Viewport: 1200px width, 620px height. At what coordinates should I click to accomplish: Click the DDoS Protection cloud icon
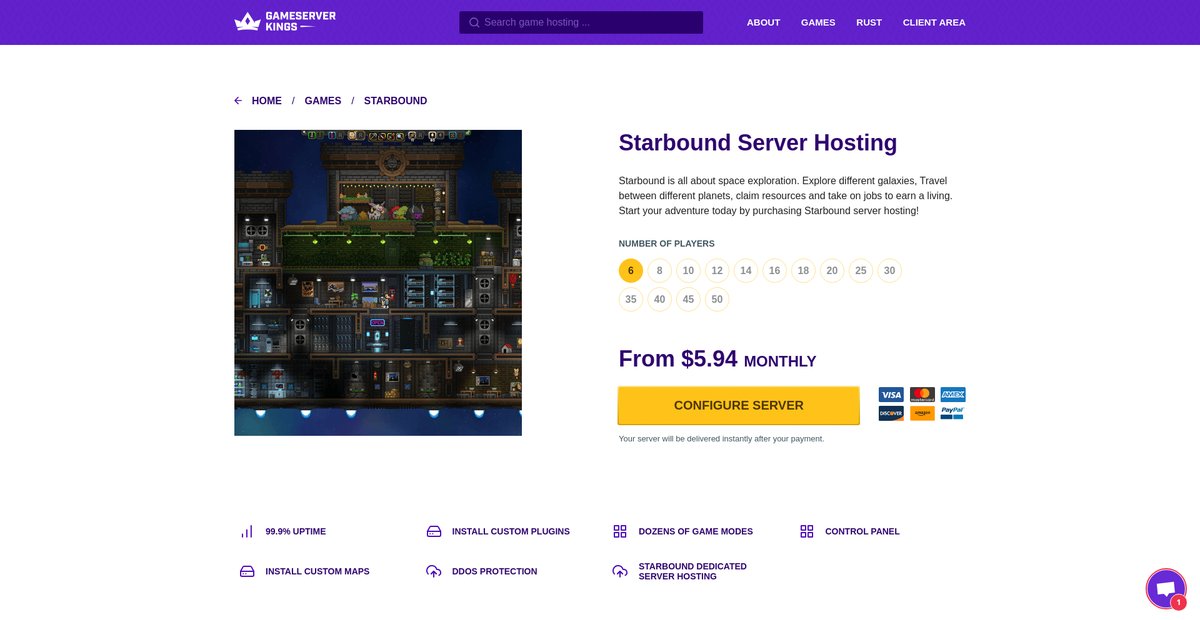coord(434,571)
